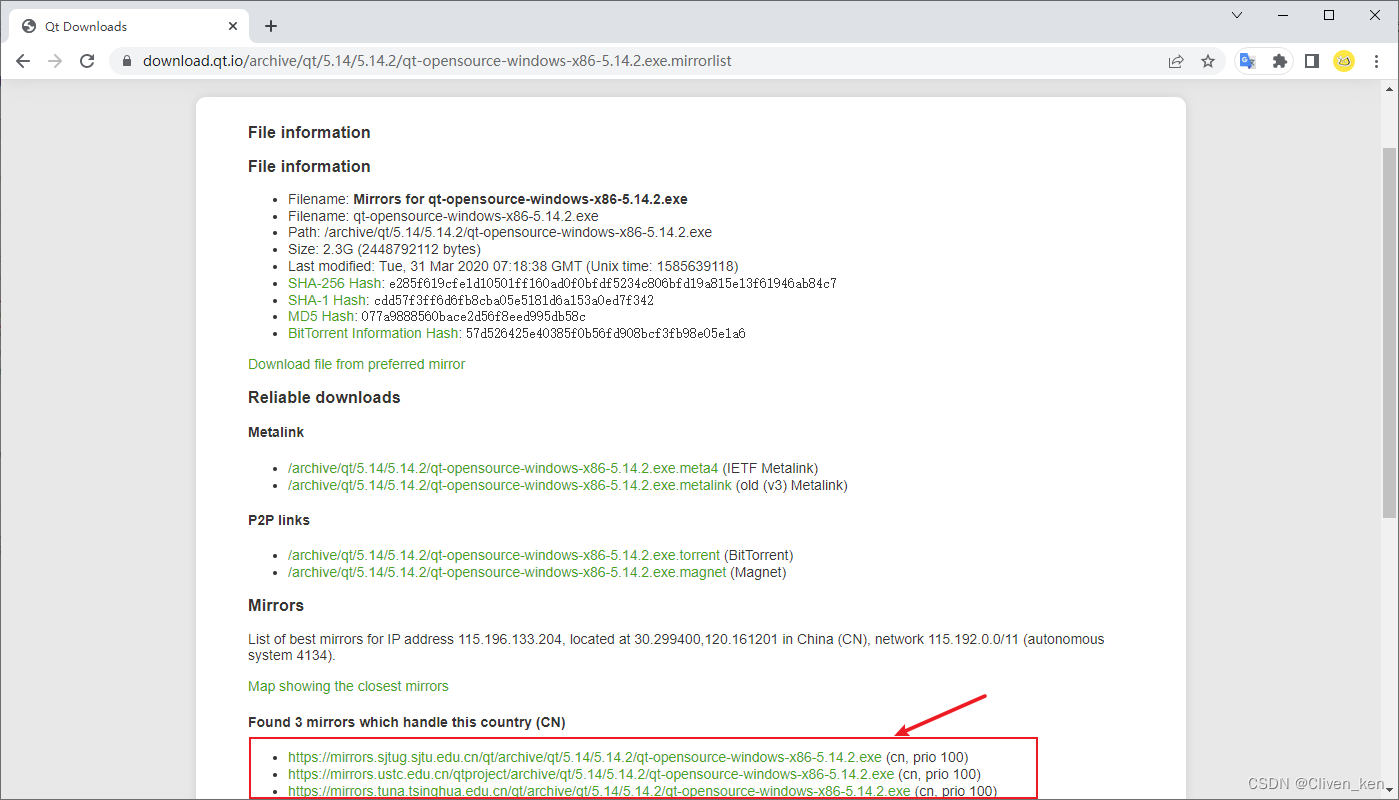Viewport: 1399px width, 800px height.
Task: Download from mirrors.ustc.edu.cn mirror
Action: click(x=591, y=774)
